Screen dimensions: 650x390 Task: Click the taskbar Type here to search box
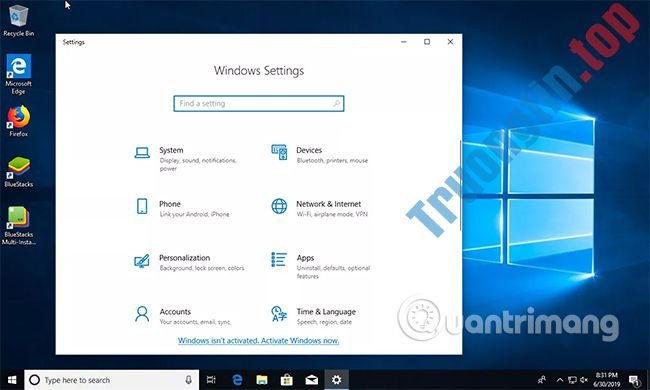pos(112,380)
